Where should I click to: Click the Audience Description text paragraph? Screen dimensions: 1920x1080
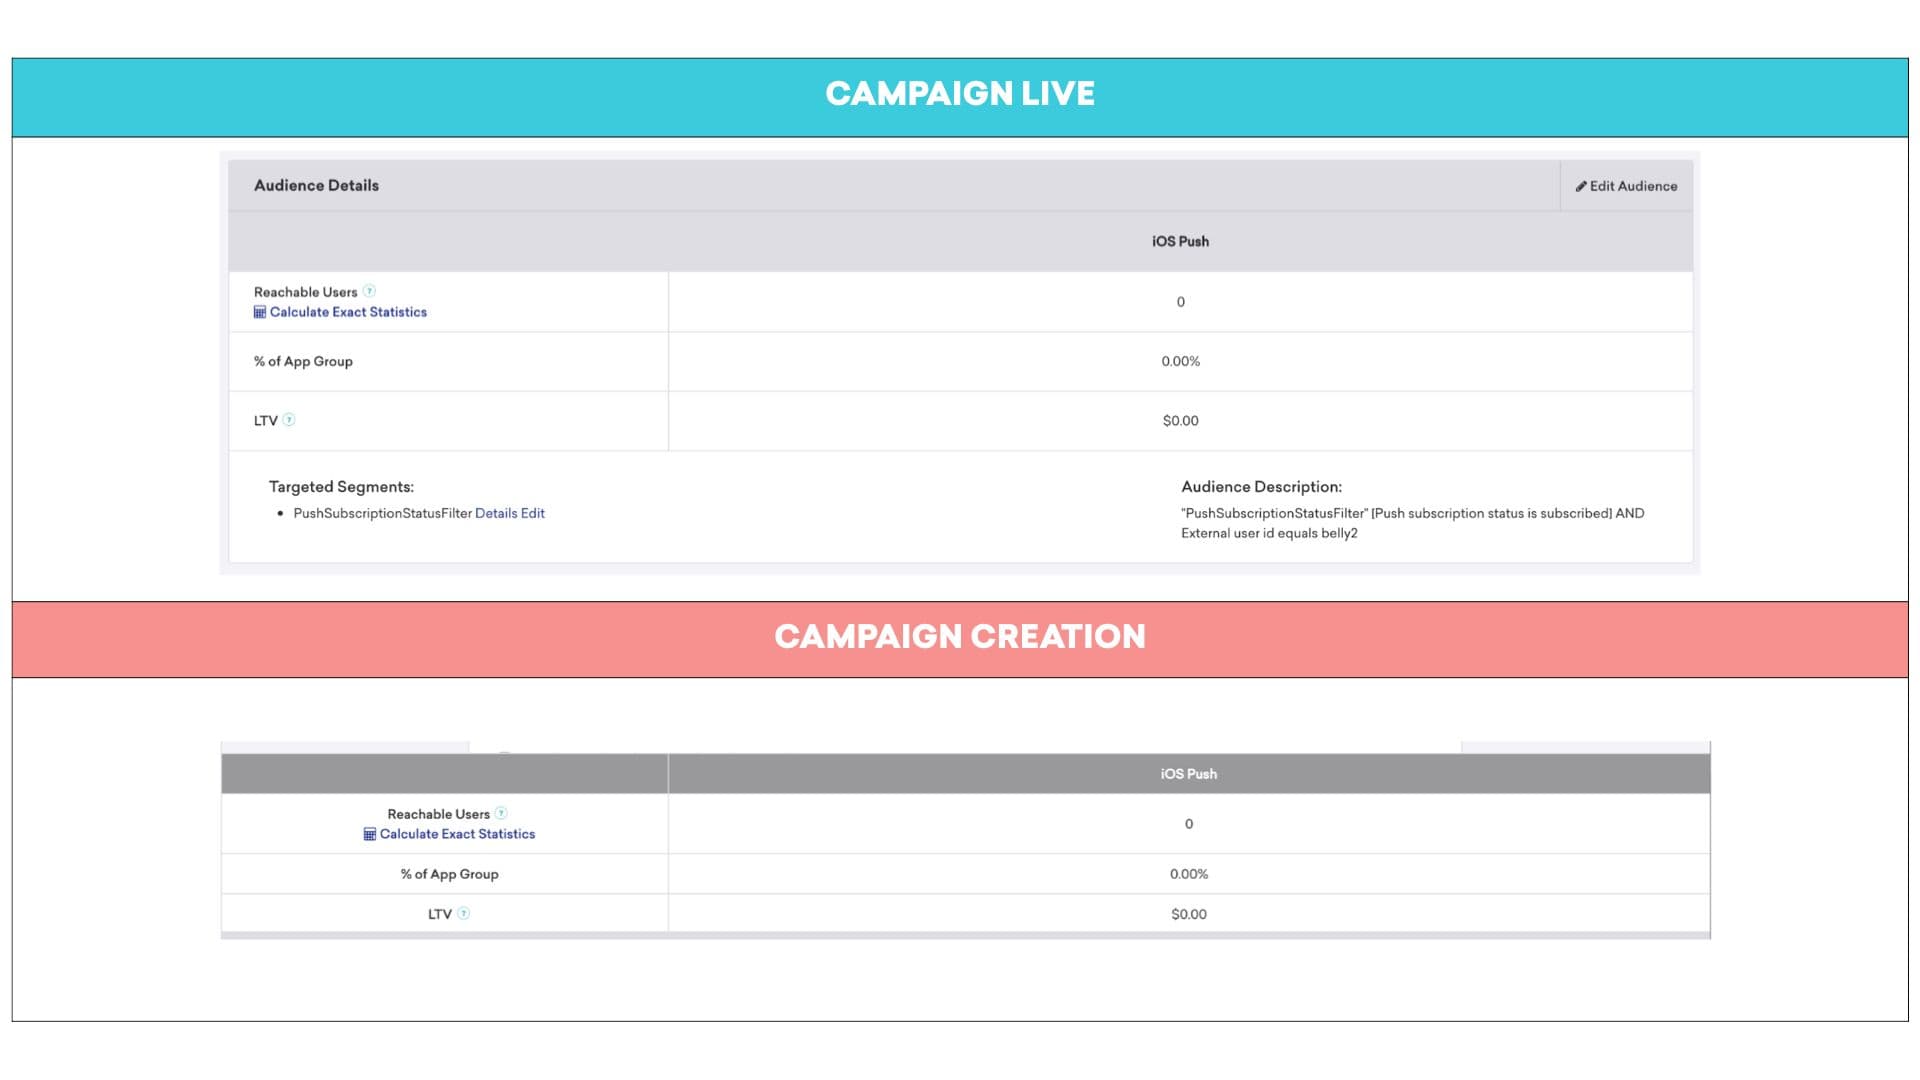click(x=1412, y=523)
